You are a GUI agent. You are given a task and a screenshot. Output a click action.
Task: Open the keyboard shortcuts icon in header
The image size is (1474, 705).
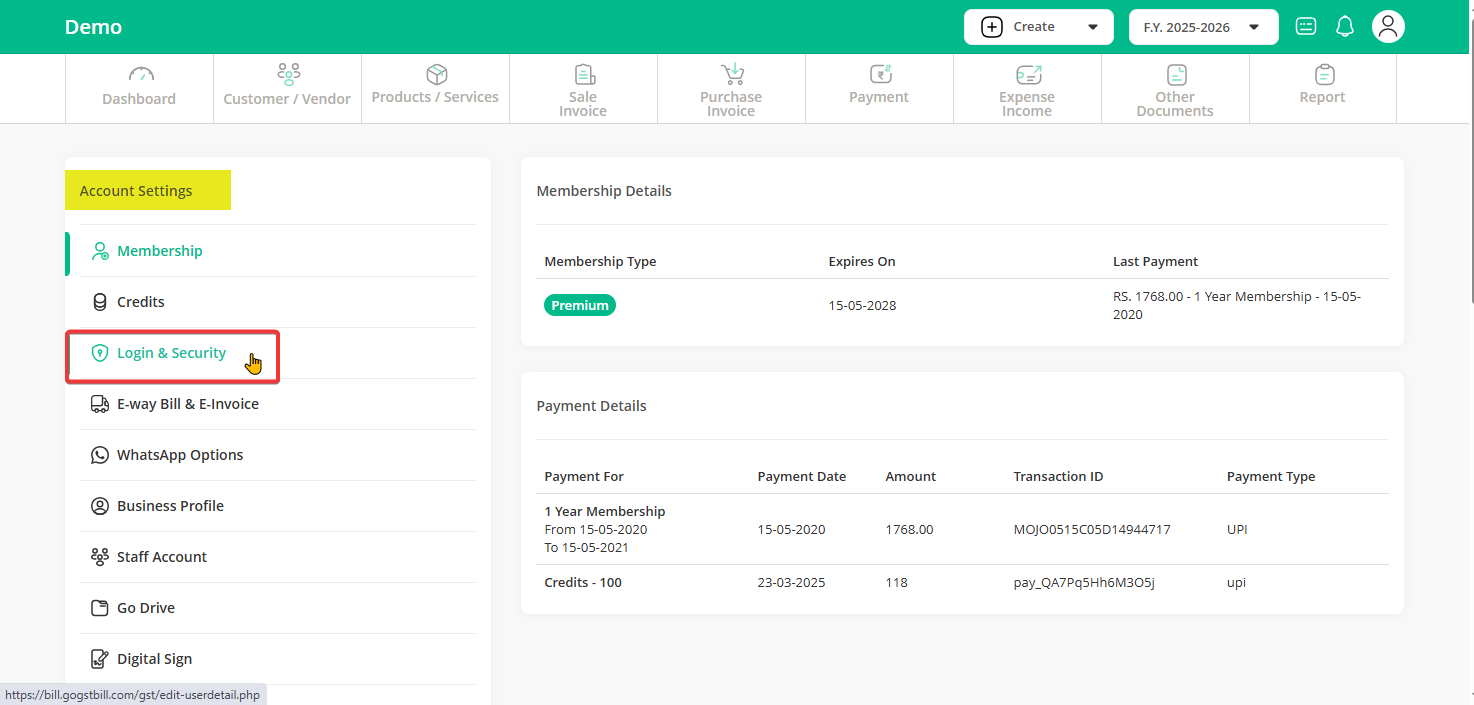pyautogui.click(x=1306, y=27)
